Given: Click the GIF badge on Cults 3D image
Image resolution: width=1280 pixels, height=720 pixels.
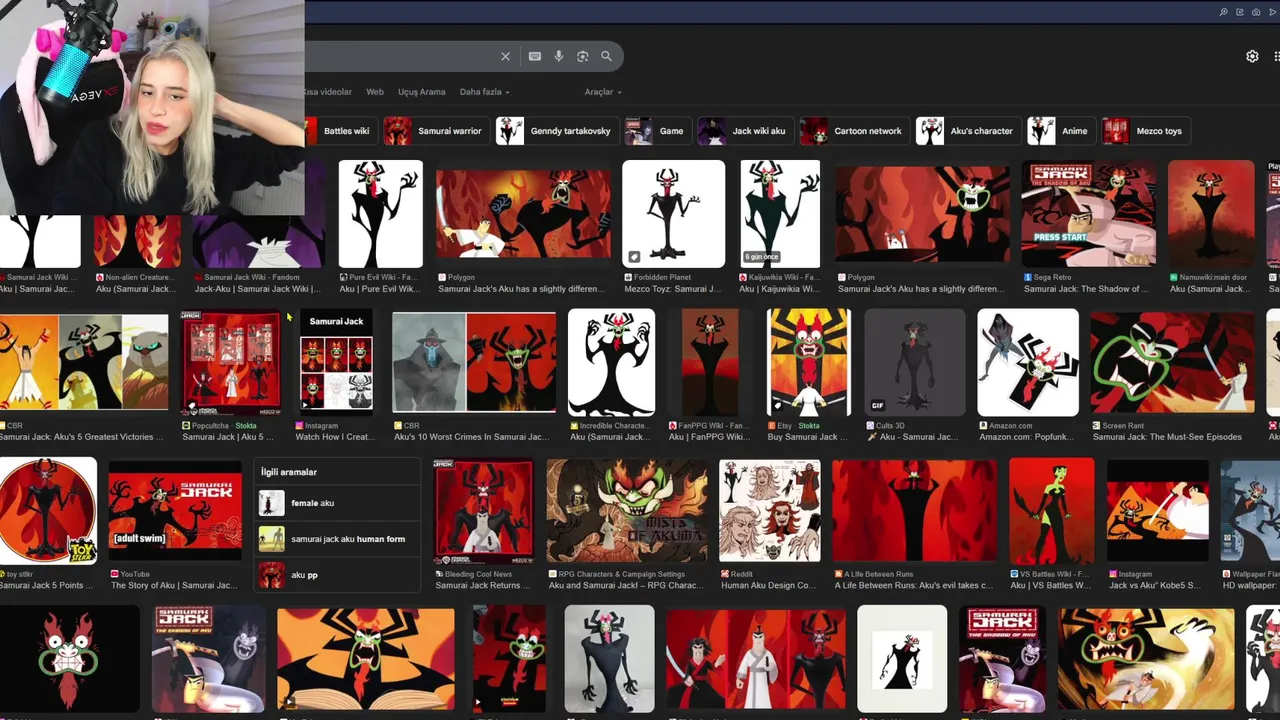Looking at the screenshot, I should click(x=878, y=405).
